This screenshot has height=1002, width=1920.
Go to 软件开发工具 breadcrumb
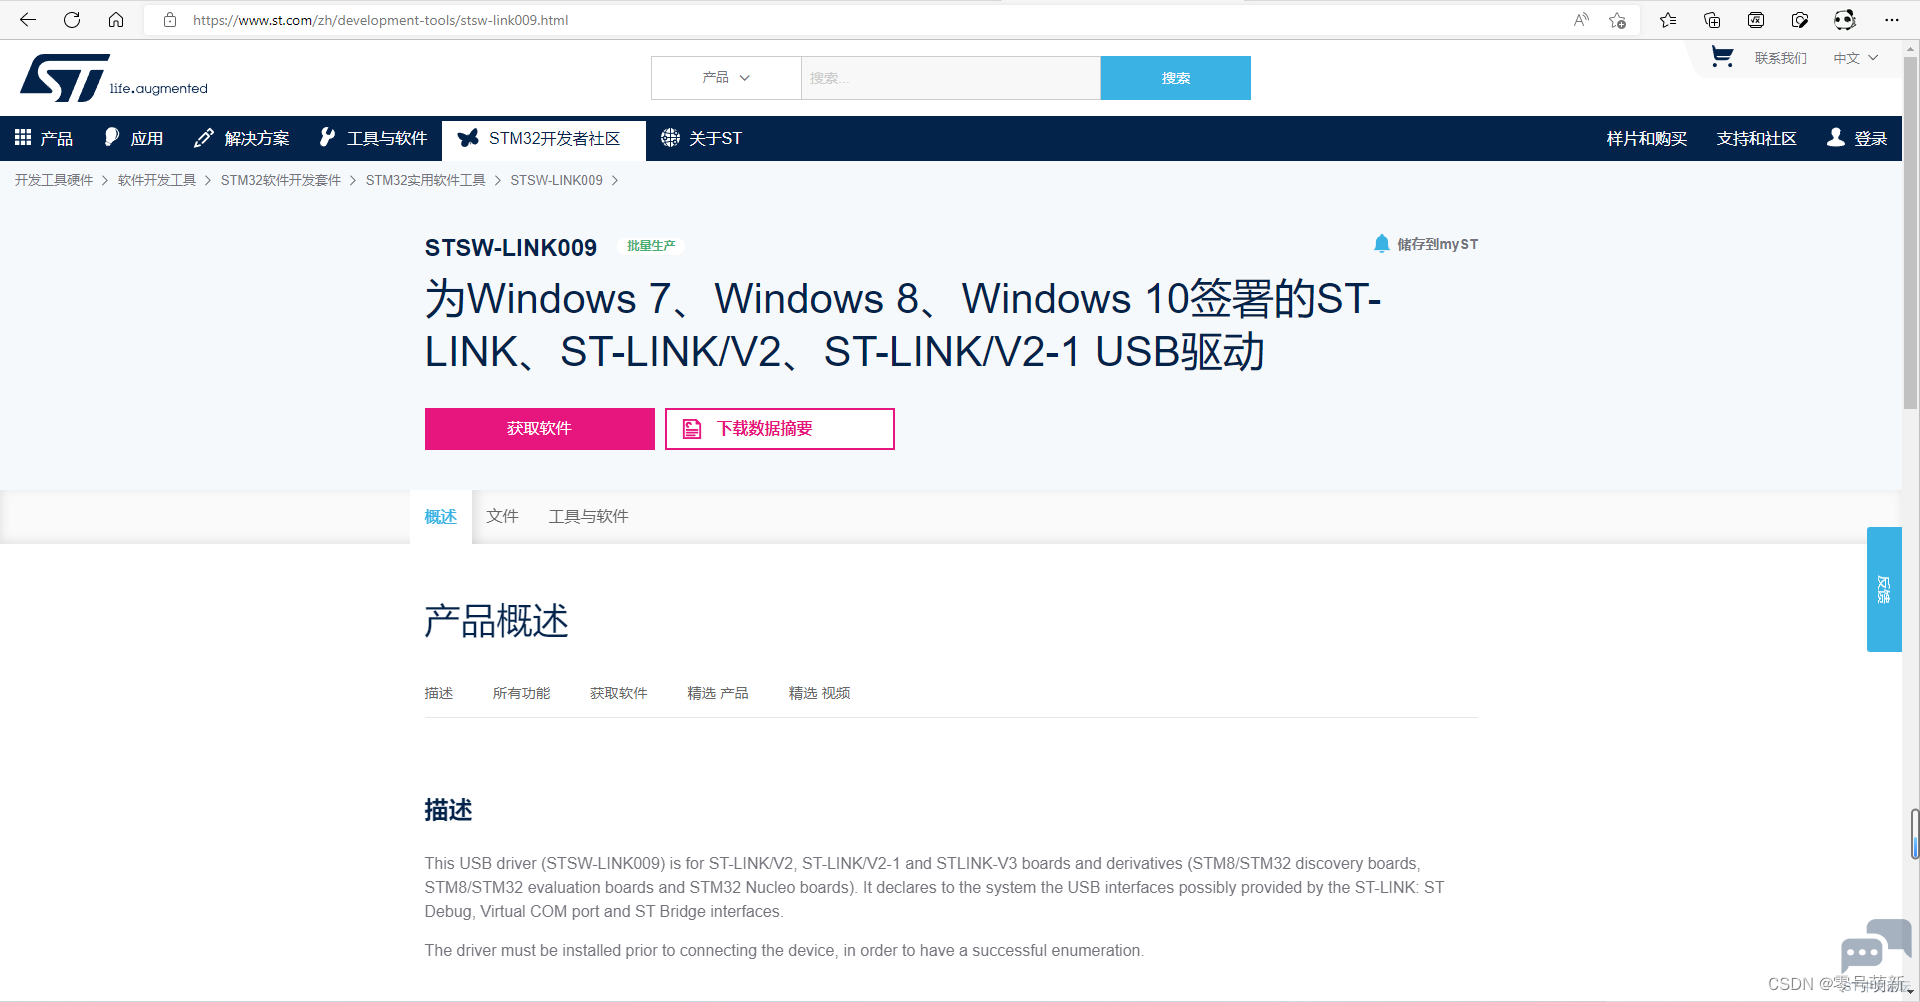(x=157, y=180)
